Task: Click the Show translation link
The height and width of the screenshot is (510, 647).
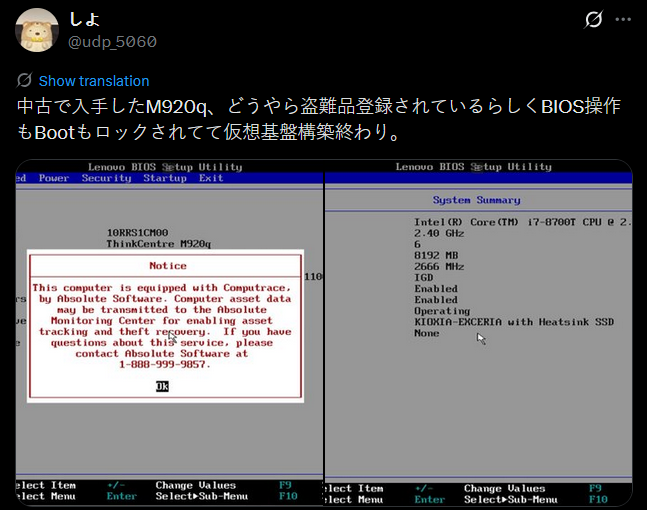Action: tap(93, 81)
